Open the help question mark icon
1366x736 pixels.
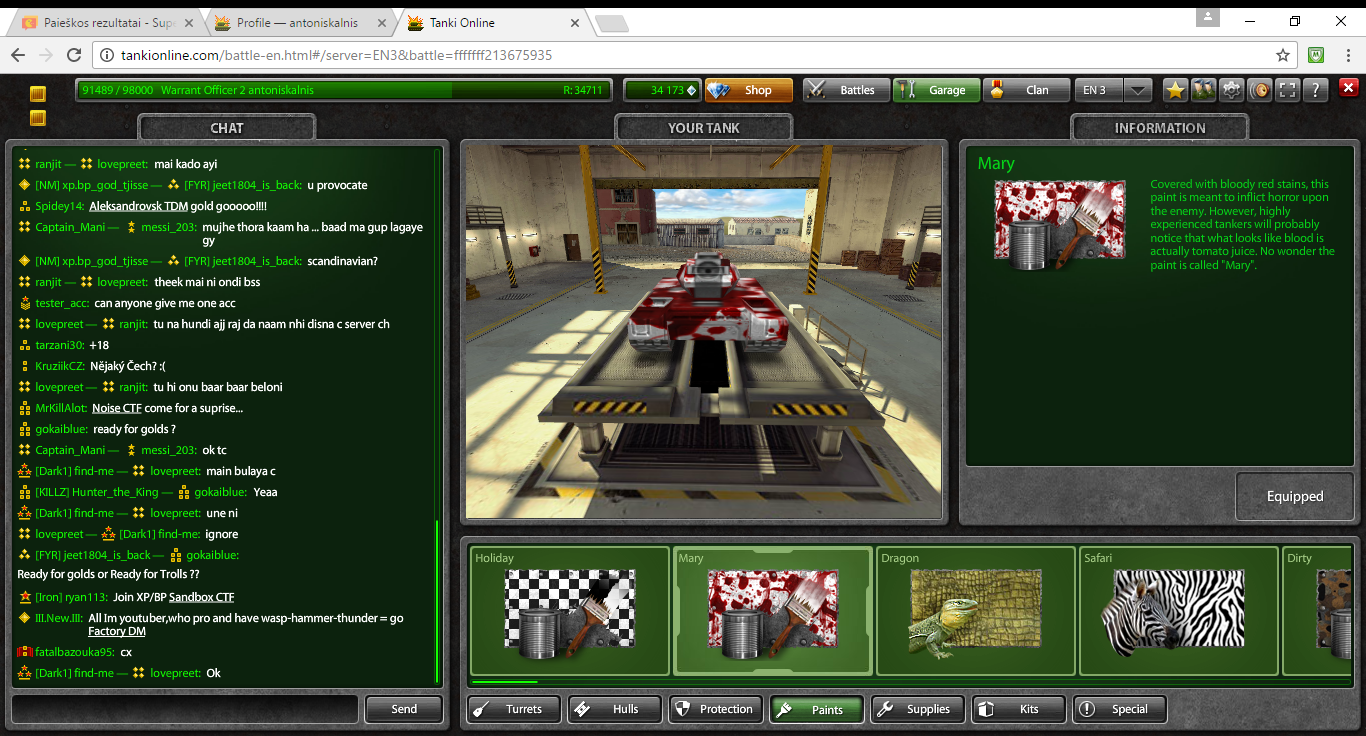(1316, 90)
